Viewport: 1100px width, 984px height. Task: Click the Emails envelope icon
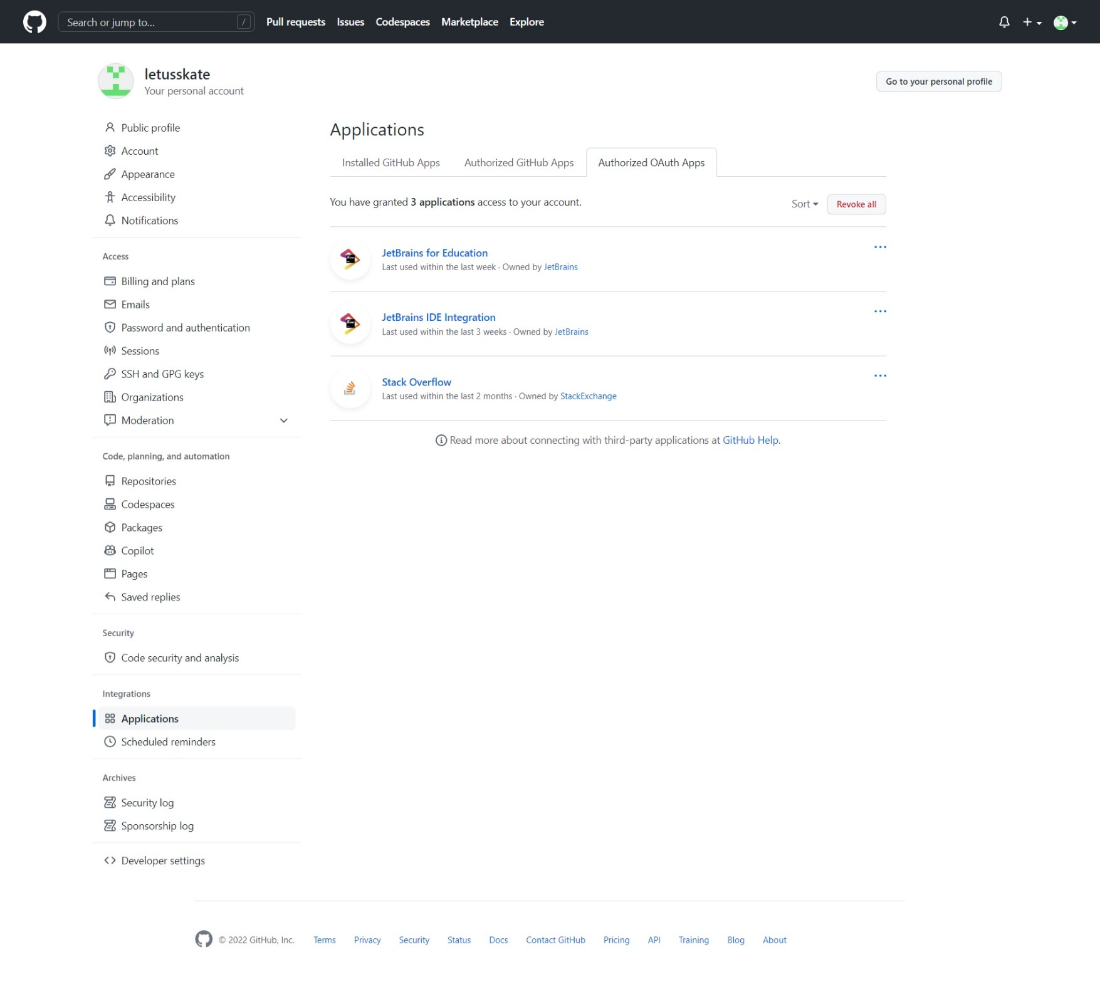point(109,304)
